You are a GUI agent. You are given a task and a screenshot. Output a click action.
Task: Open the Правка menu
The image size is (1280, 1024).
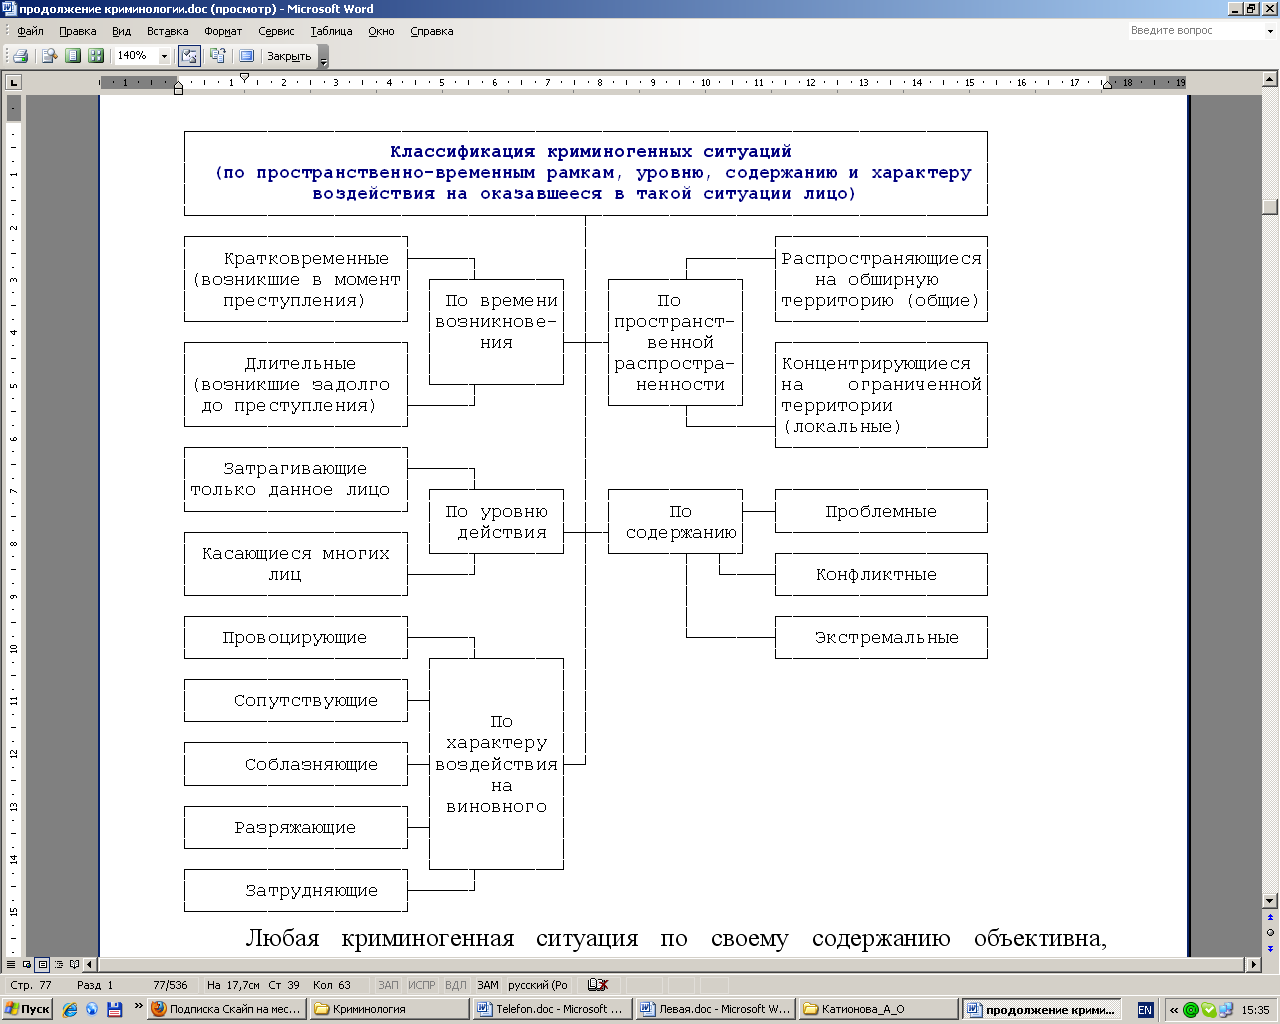77,31
